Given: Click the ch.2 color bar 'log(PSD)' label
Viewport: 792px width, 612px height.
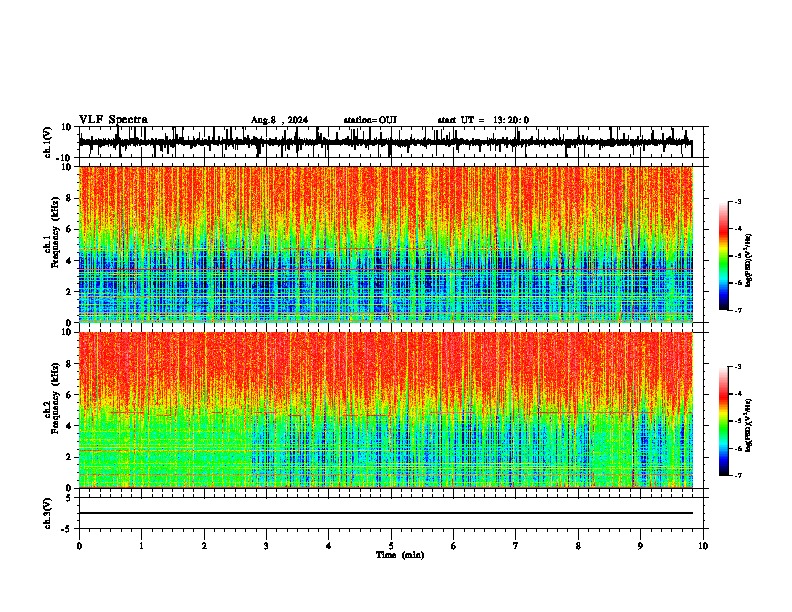Looking at the screenshot, I should point(749,423).
